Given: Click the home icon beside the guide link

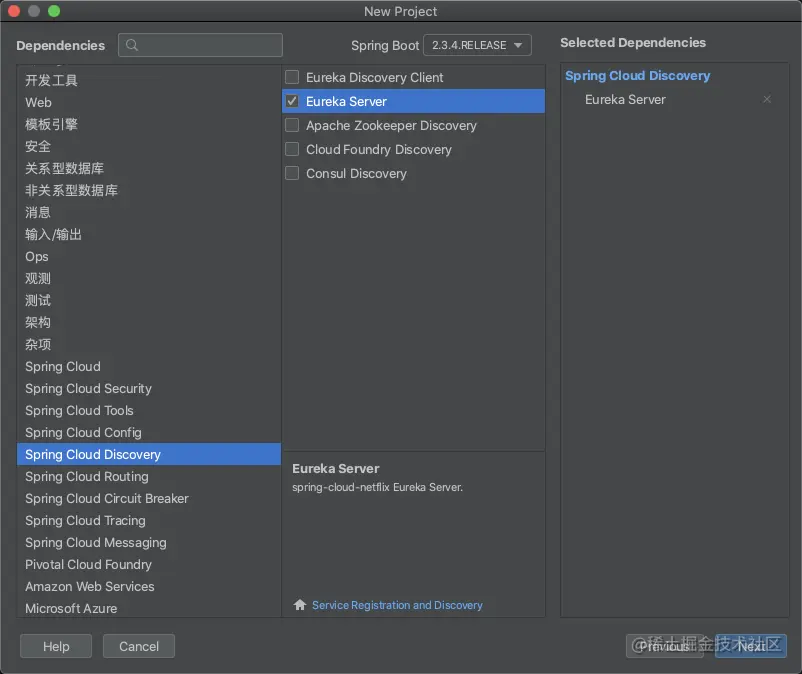Looking at the screenshot, I should point(299,605).
